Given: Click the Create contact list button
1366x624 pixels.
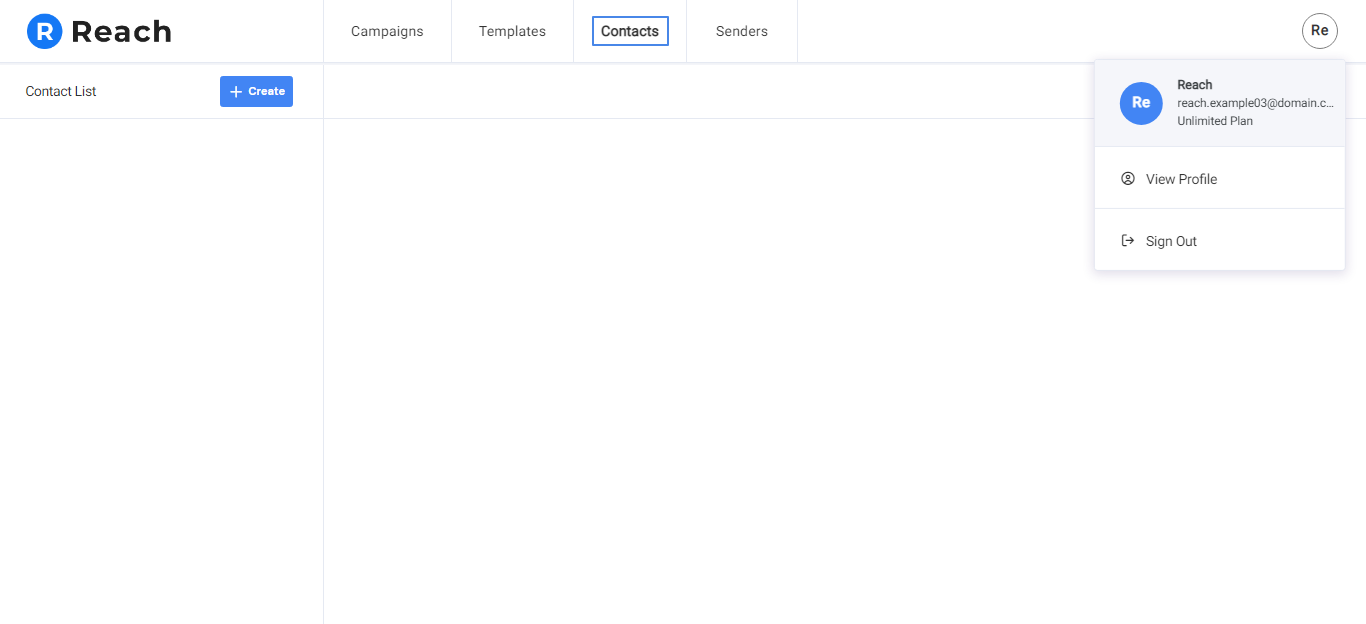Looking at the screenshot, I should coord(256,91).
